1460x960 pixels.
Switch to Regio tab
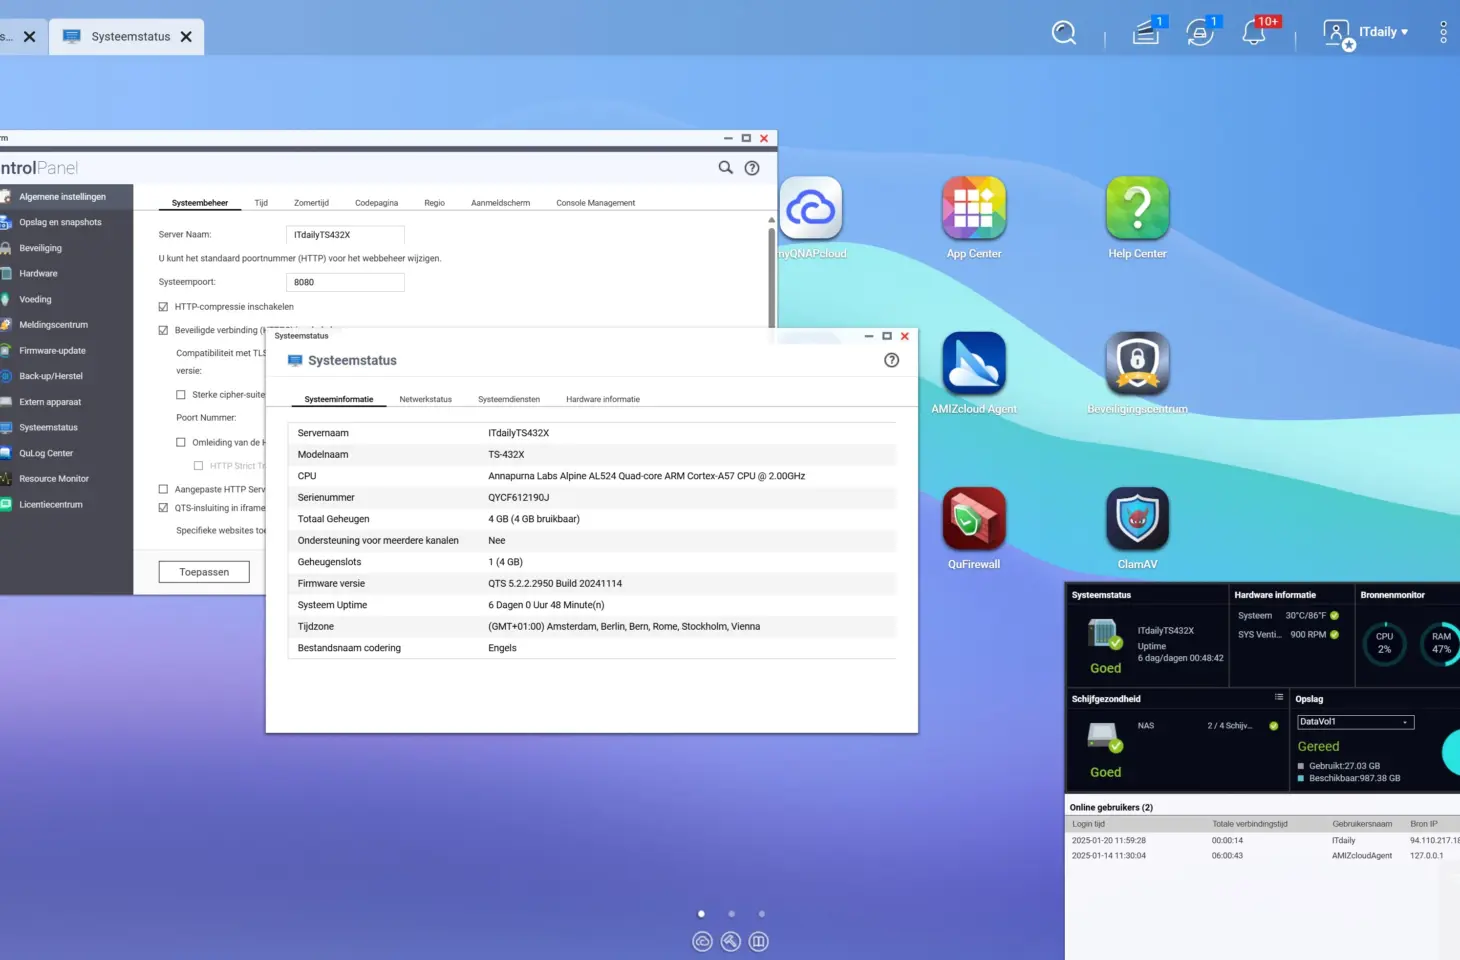pos(434,203)
